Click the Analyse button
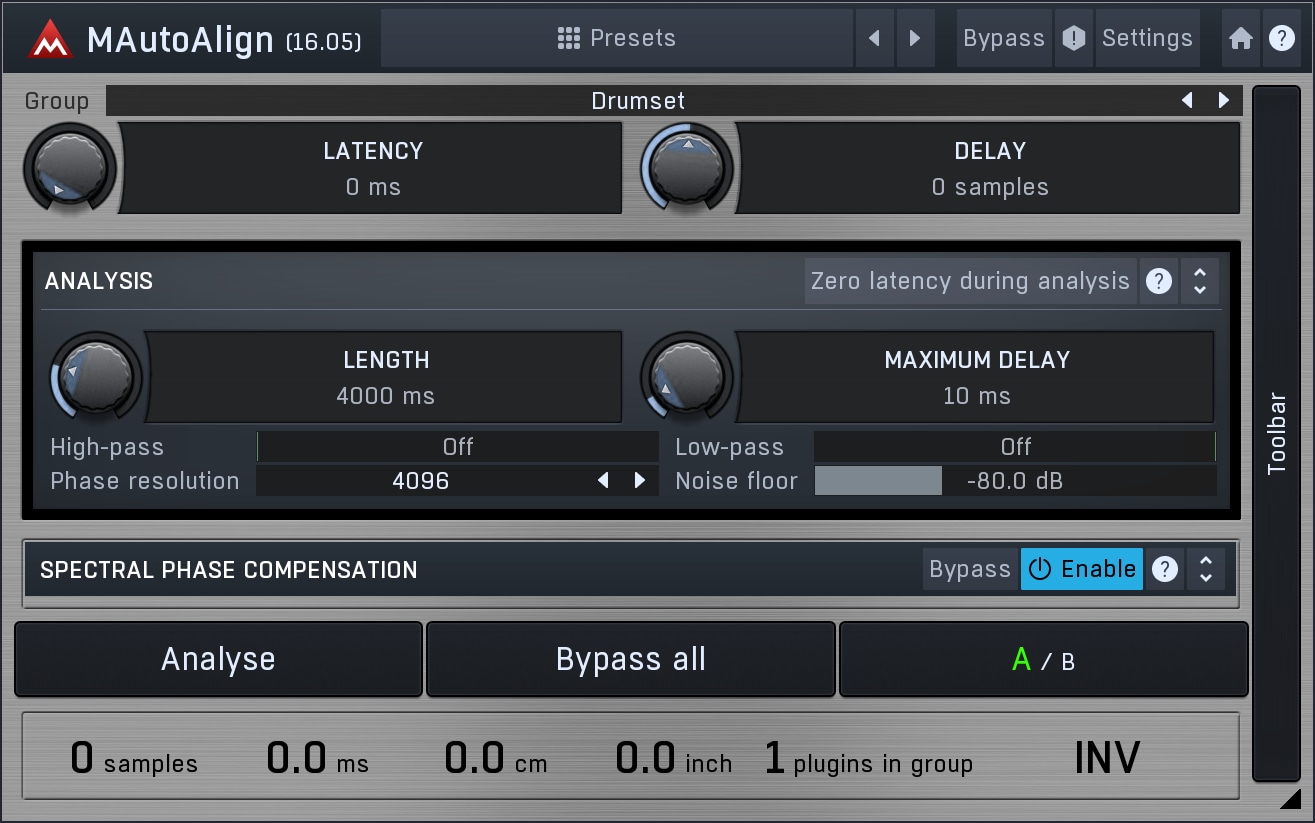The image size is (1315, 823). (218, 659)
